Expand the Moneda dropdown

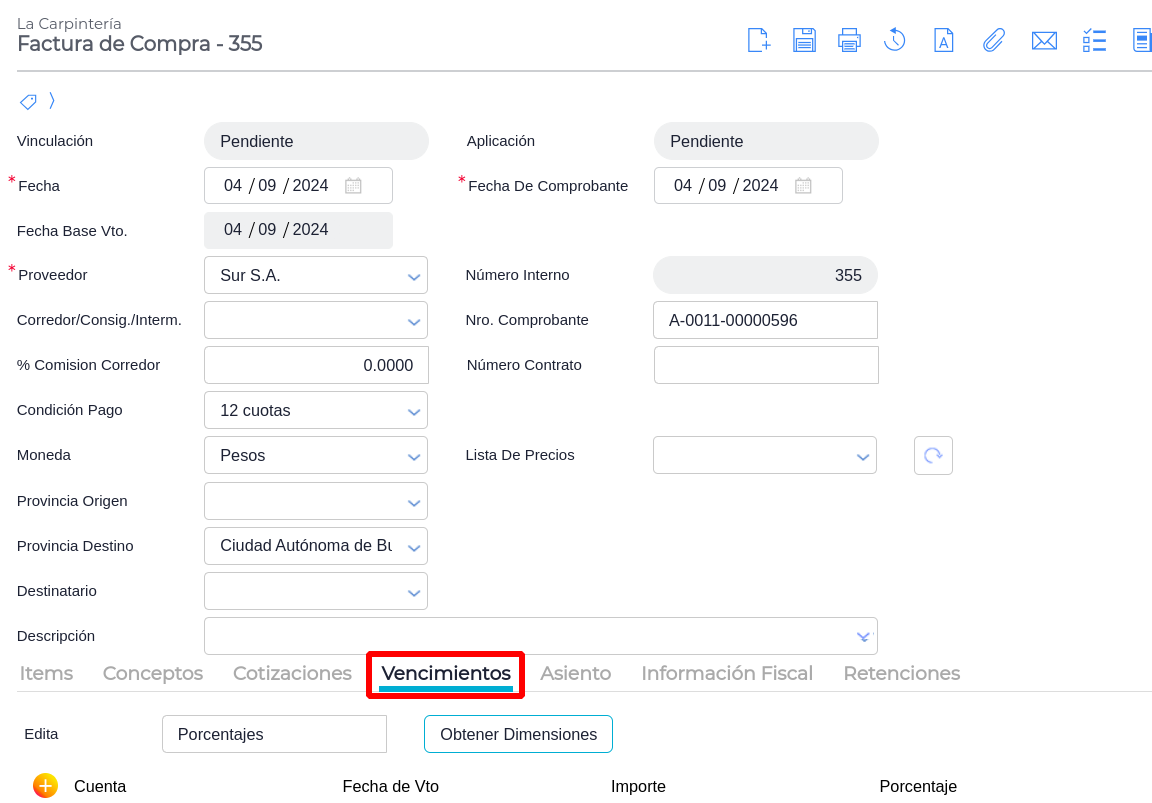pos(414,456)
